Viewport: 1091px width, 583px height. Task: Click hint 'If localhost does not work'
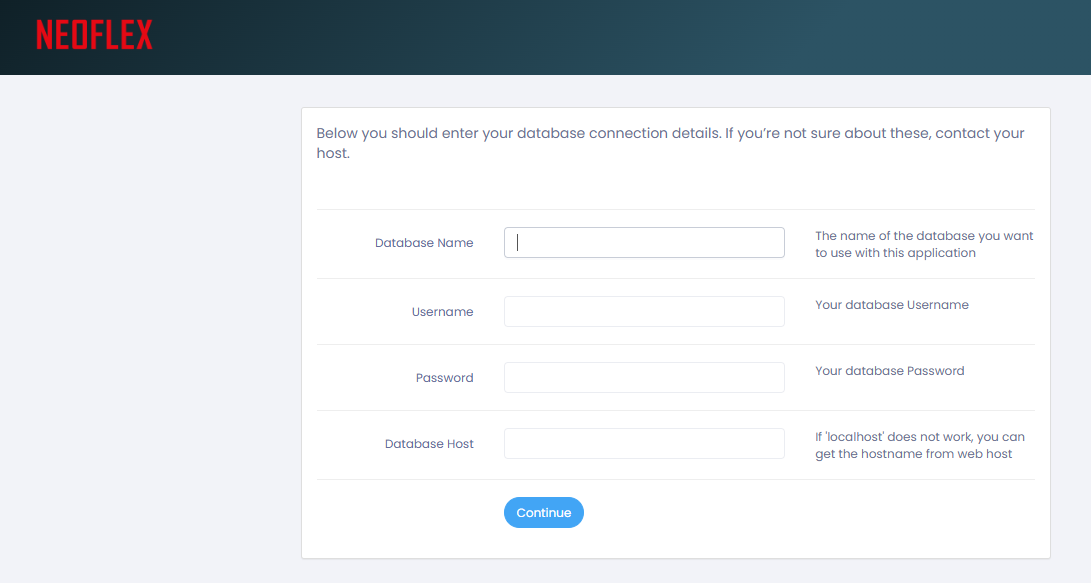[920, 445]
